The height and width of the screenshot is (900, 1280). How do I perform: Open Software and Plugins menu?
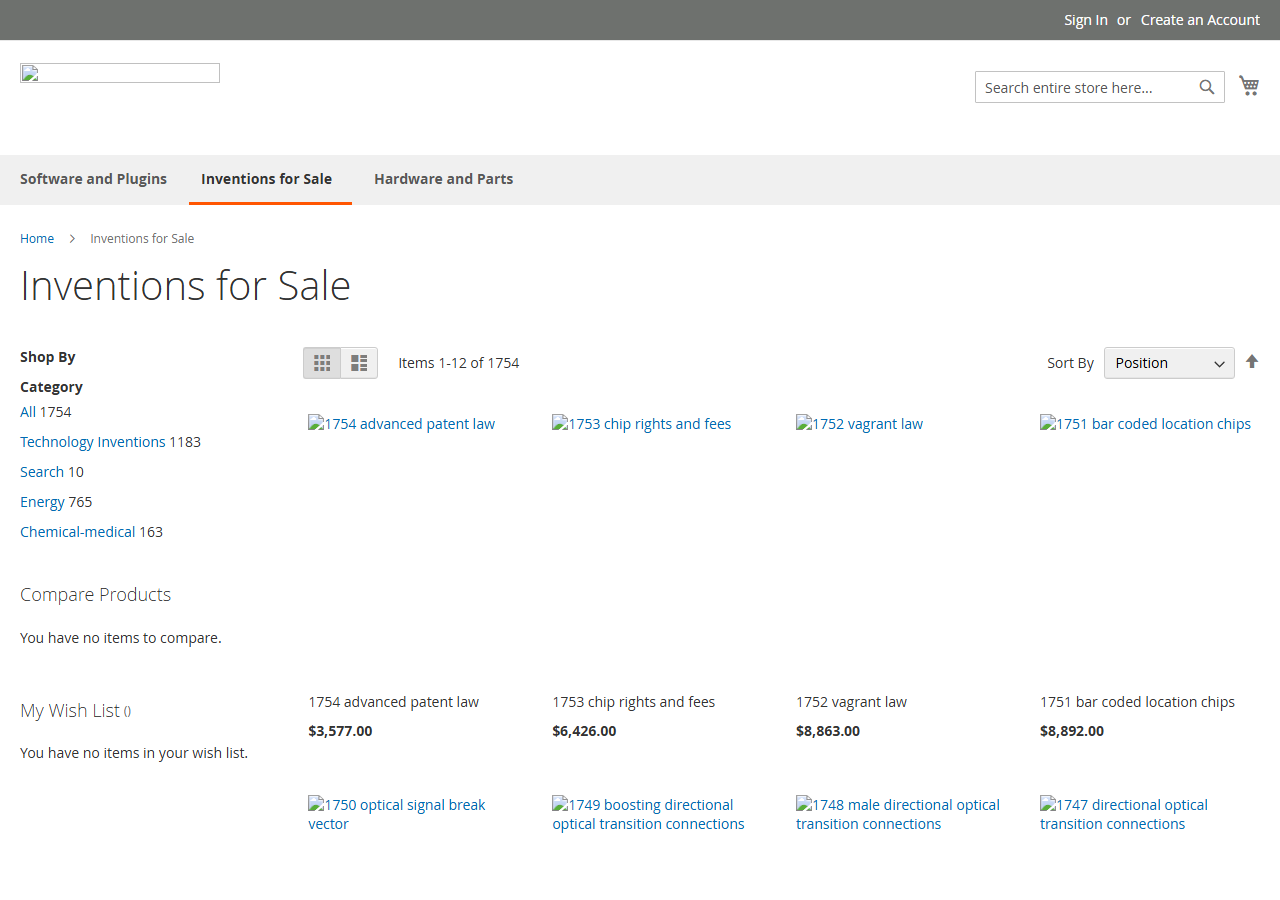tap(93, 179)
